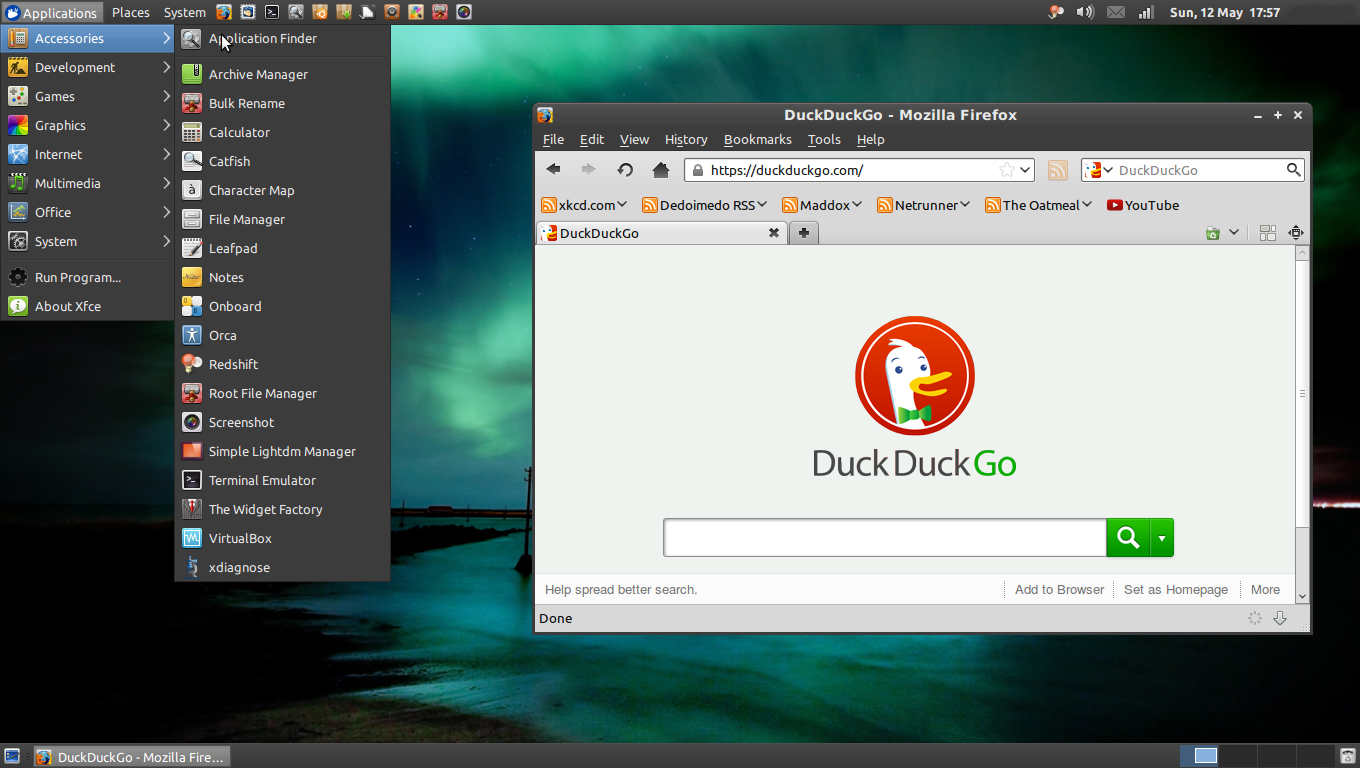Expand the Games submenu
The height and width of the screenshot is (768, 1360).
(88, 96)
